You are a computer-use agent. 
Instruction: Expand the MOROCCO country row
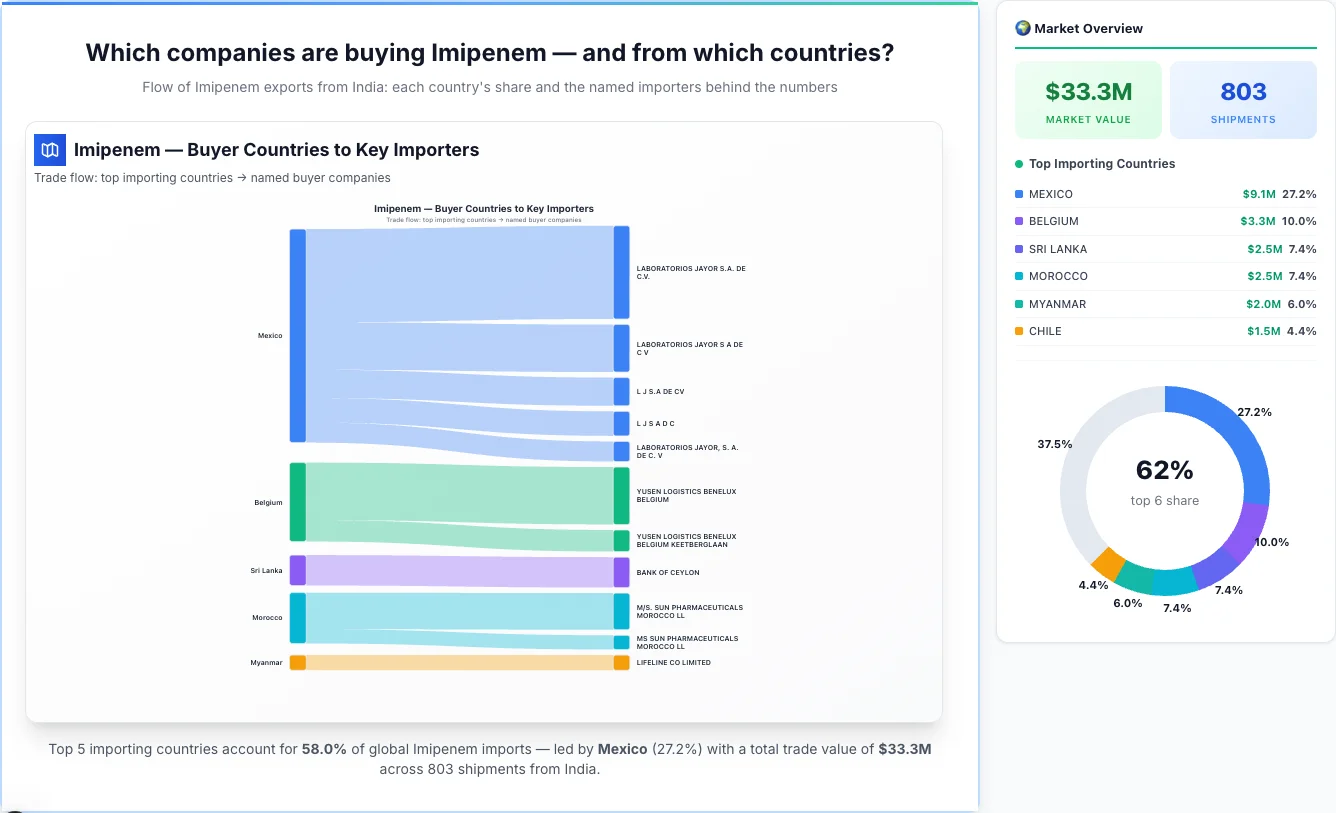point(1165,276)
